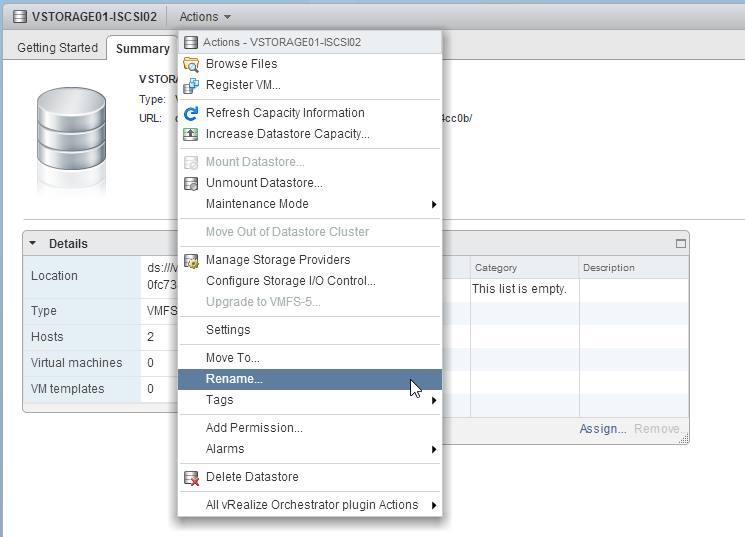The width and height of the screenshot is (745, 537).
Task: Click the Register VM icon
Action: (191, 85)
